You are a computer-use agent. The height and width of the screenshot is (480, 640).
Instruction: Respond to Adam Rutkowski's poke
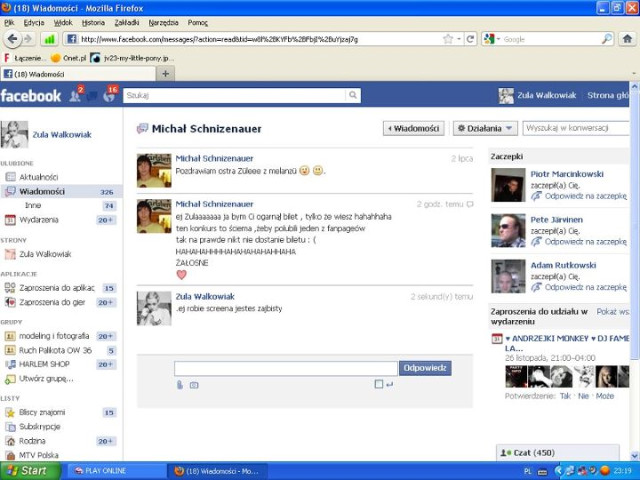pos(586,287)
